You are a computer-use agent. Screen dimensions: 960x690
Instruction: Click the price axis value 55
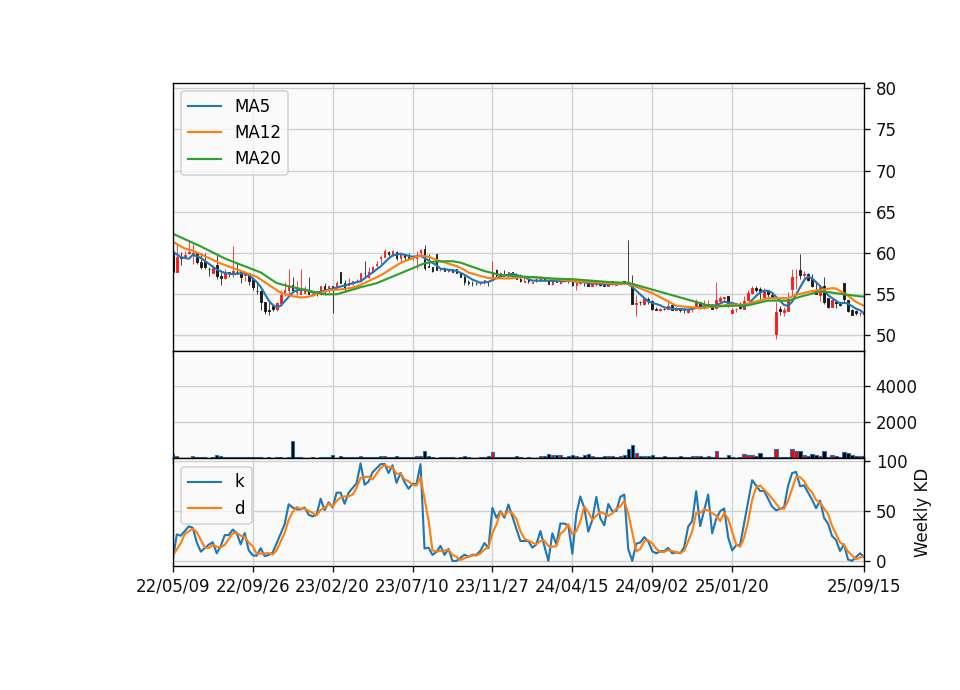point(885,295)
